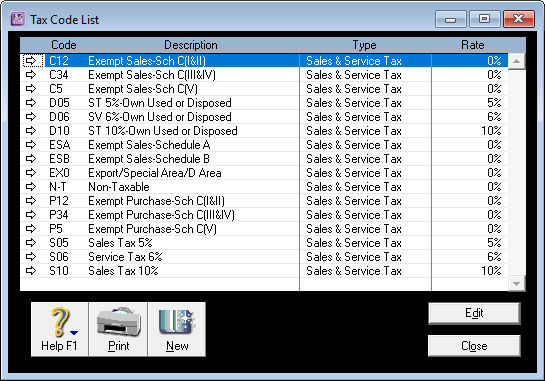Select the 'Service Tax 6%' row

click(x=264, y=257)
